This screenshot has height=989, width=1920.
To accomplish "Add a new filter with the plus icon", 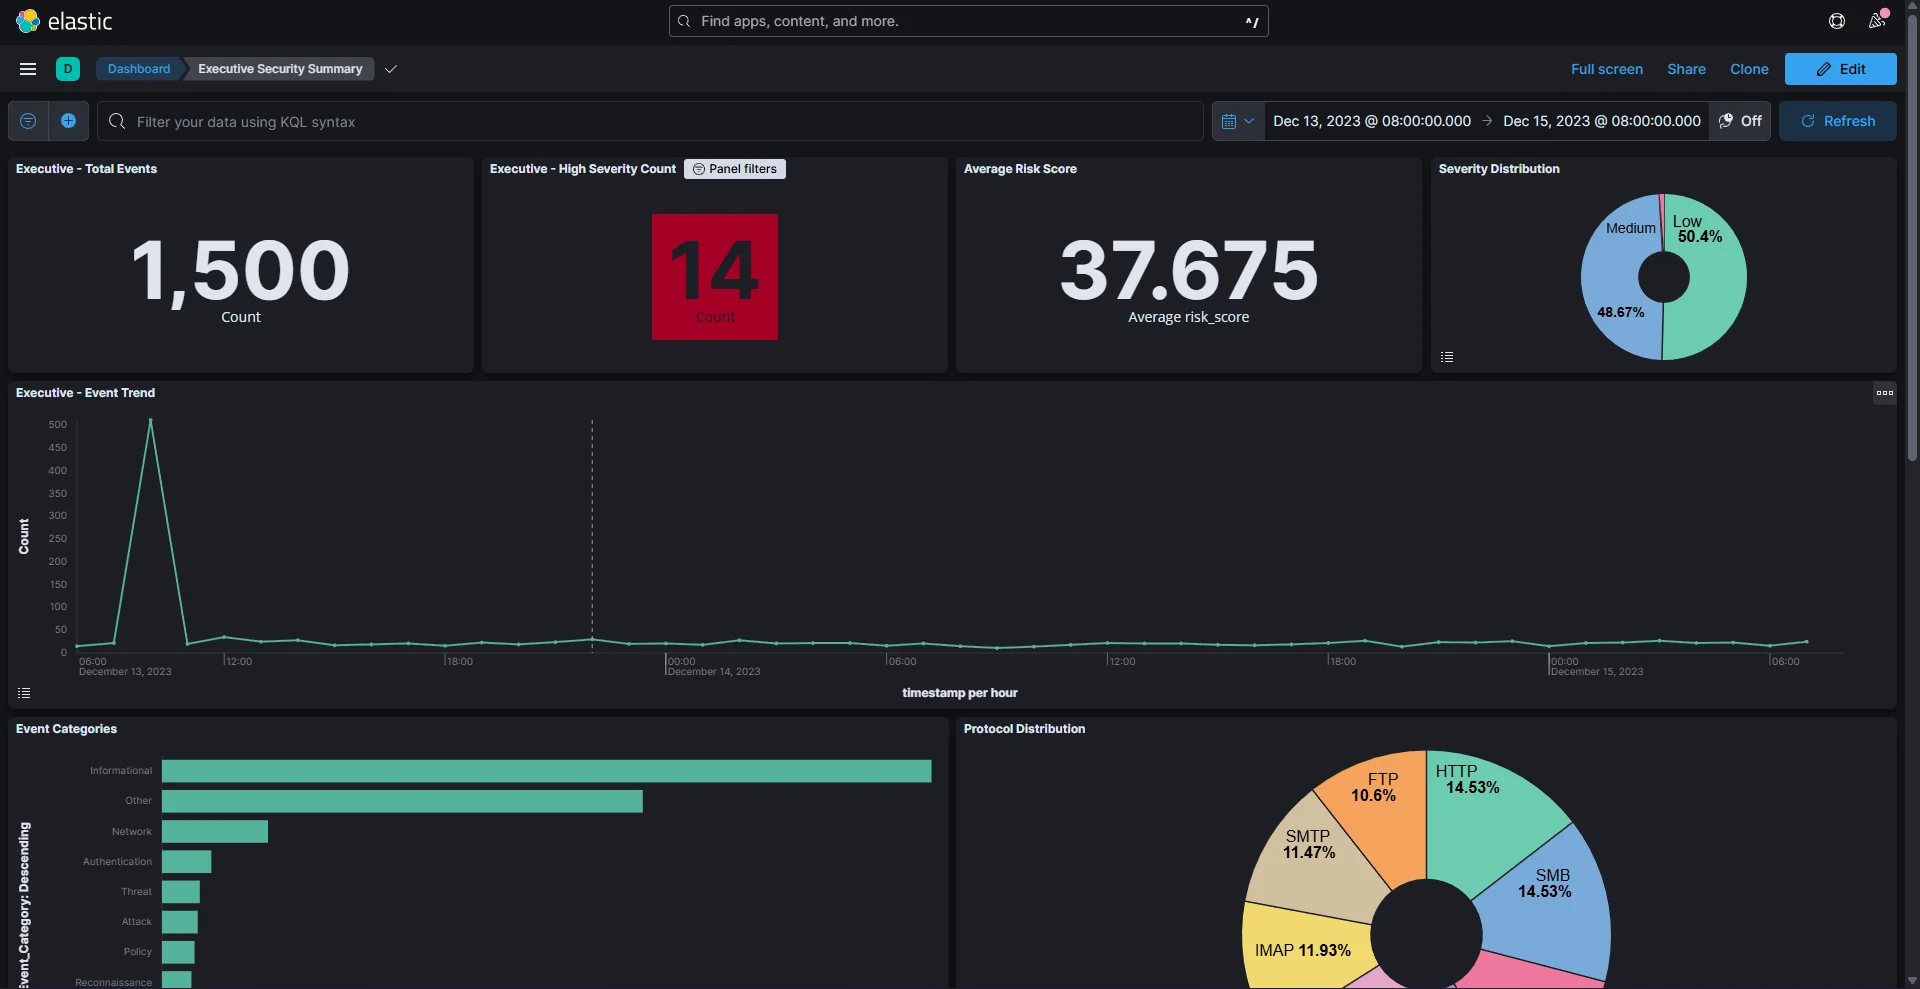I will (68, 121).
